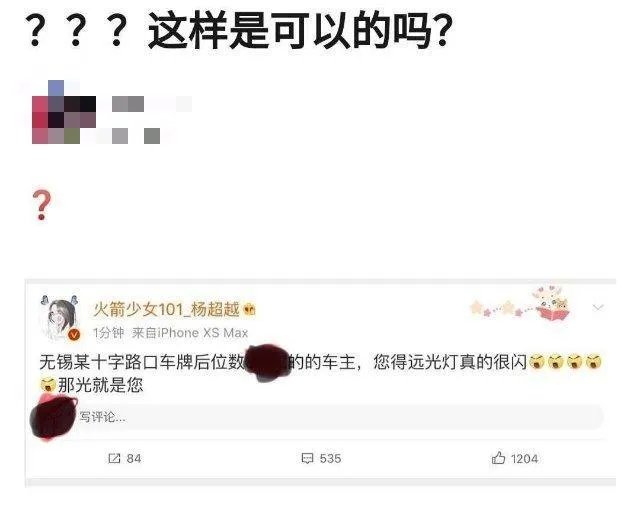Image resolution: width=640 pixels, height=515 pixels.
Task: Open the 火箭少女101_杨超越 profile link
Action: coord(167,309)
